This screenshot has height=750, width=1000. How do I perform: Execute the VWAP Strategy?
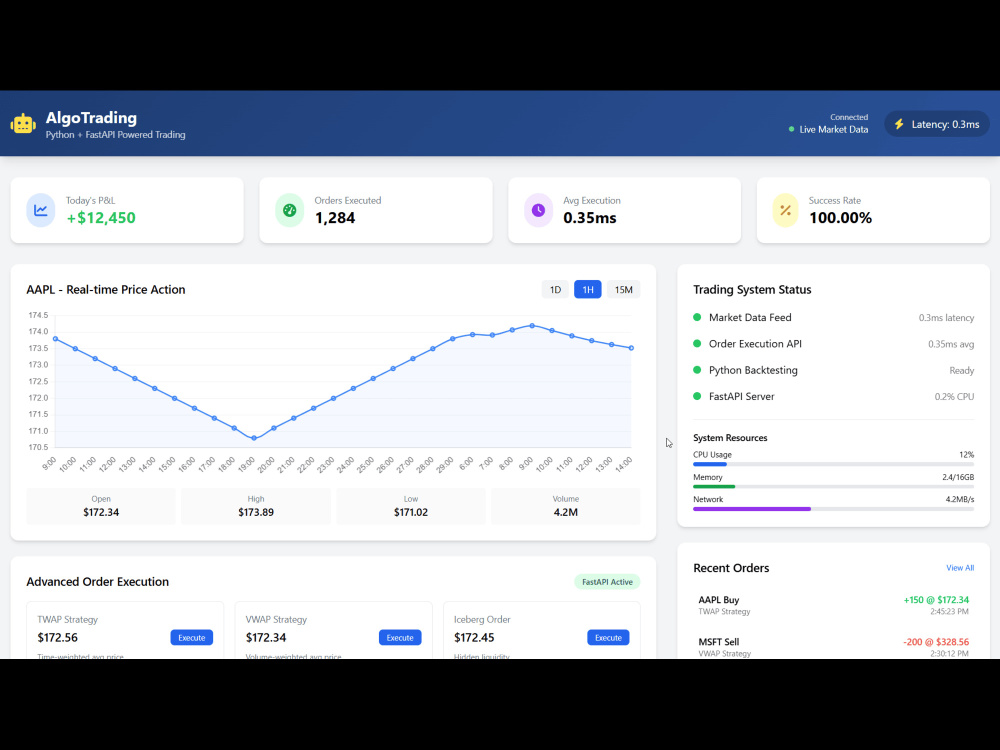click(x=400, y=638)
